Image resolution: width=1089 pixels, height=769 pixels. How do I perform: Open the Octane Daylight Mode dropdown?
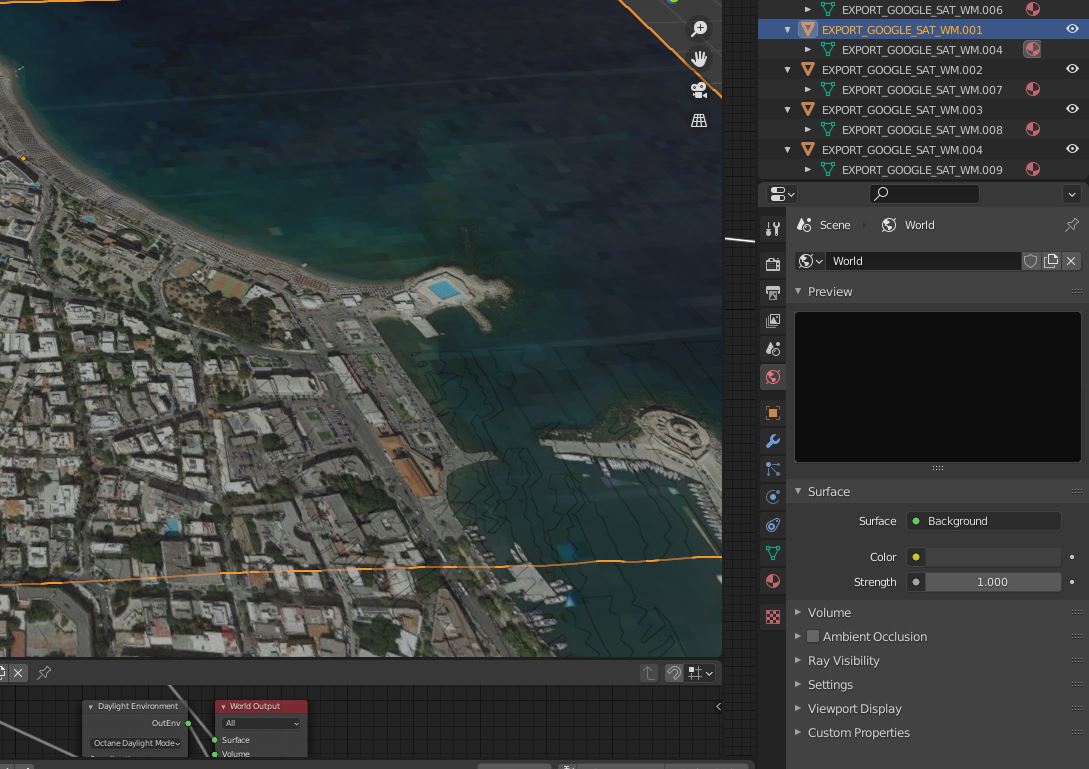pyautogui.click(x=135, y=743)
